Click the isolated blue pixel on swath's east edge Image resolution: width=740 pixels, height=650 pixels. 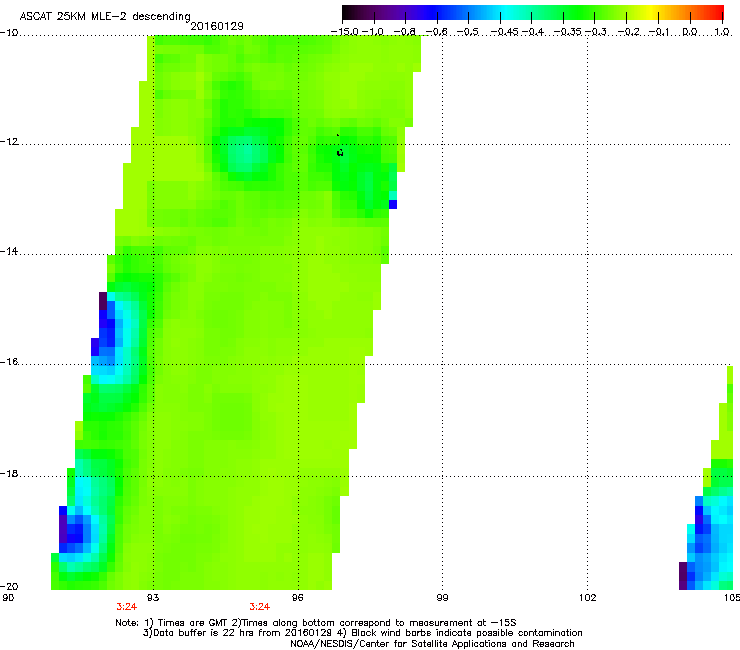click(x=393, y=204)
